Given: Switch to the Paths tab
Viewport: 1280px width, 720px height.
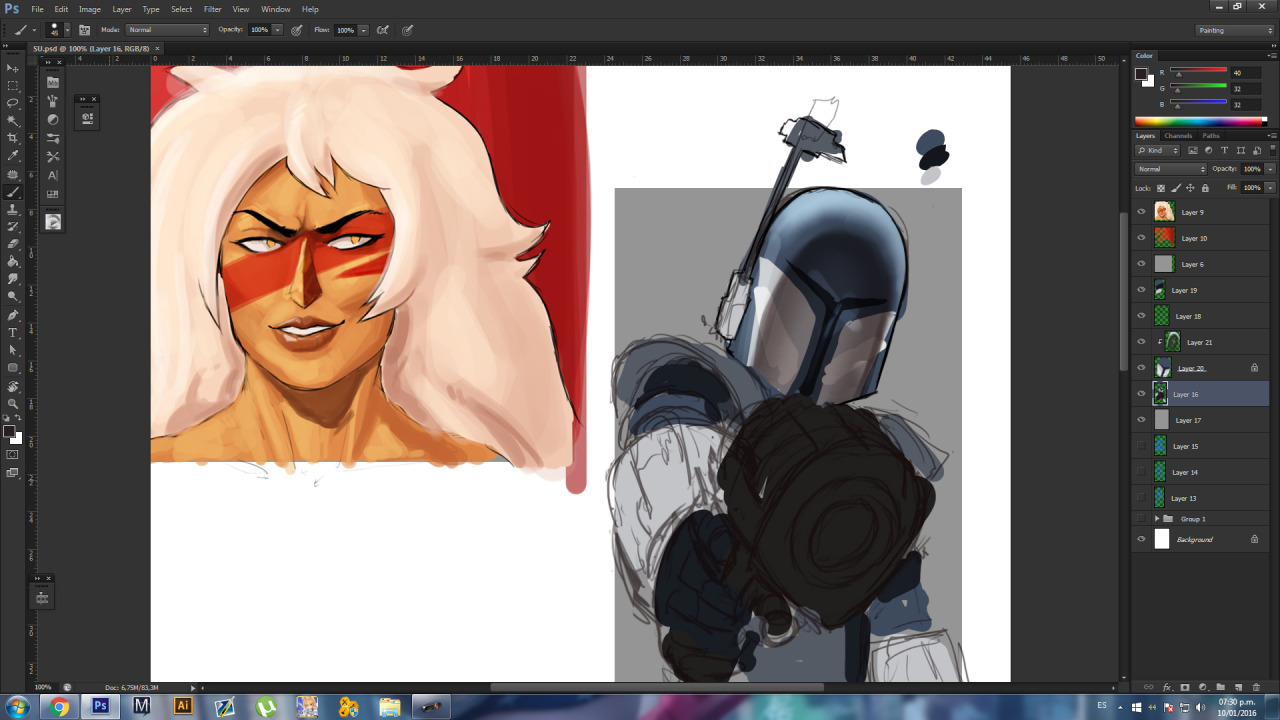Looking at the screenshot, I should (x=1211, y=136).
